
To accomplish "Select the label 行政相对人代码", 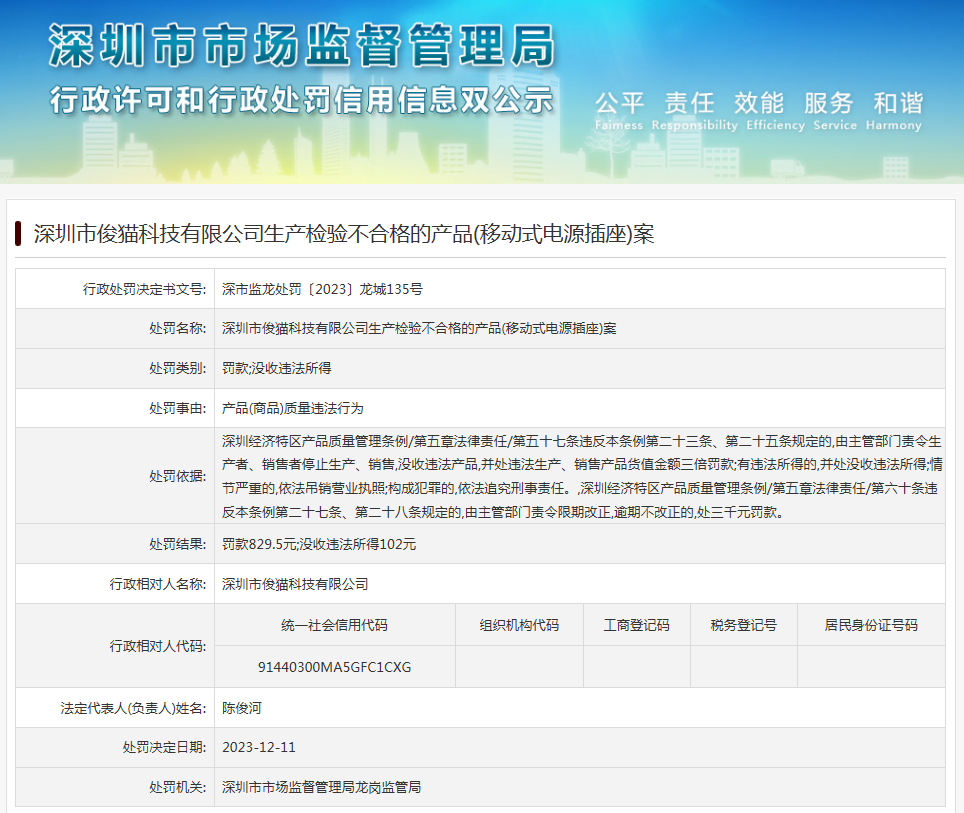I will [x=158, y=646].
